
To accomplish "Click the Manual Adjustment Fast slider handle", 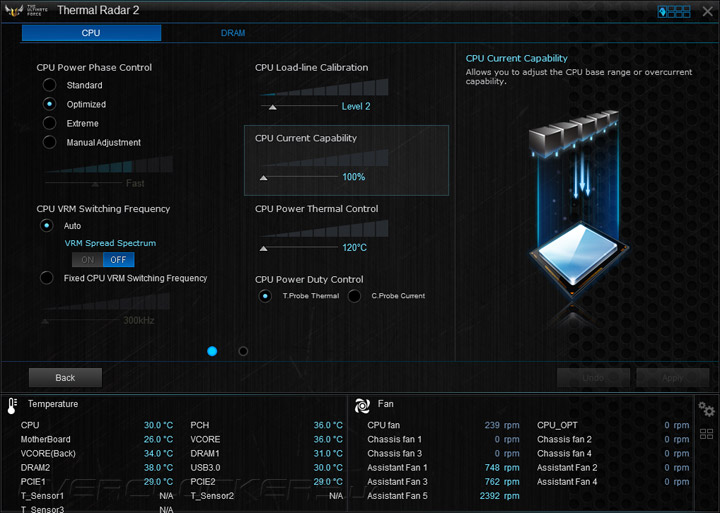I will (x=95, y=184).
